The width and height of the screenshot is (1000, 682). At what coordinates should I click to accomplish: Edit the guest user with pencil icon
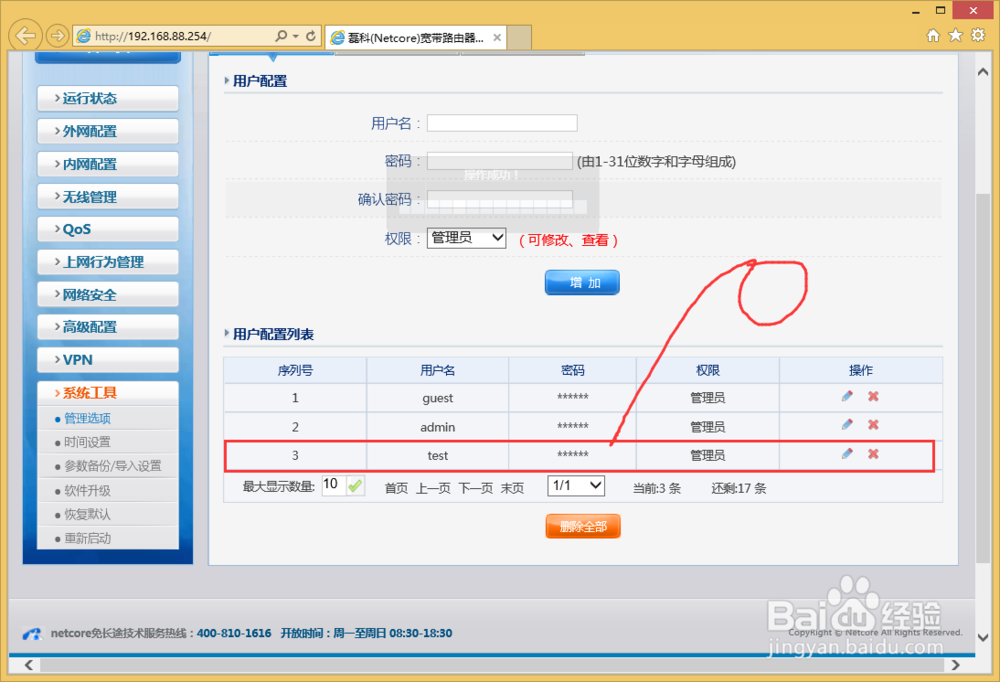(x=847, y=396)
